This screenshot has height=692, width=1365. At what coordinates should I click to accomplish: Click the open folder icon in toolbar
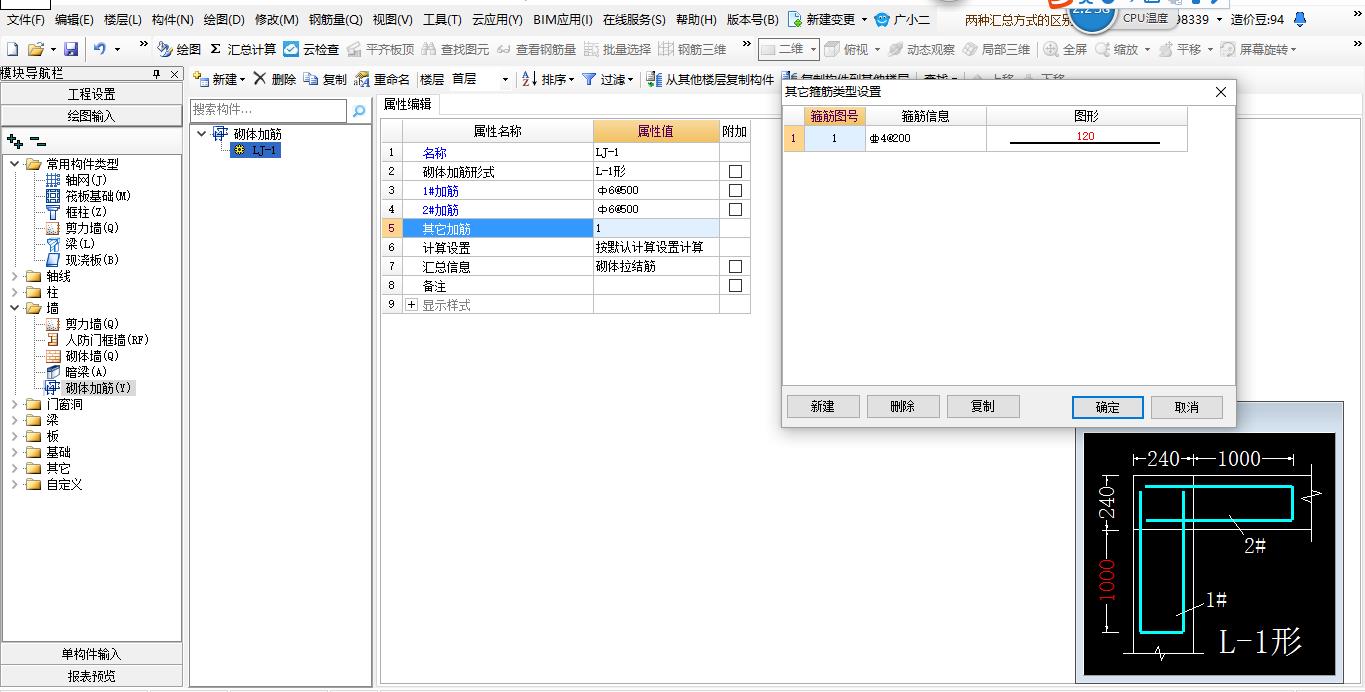click(x=35, y=49)
